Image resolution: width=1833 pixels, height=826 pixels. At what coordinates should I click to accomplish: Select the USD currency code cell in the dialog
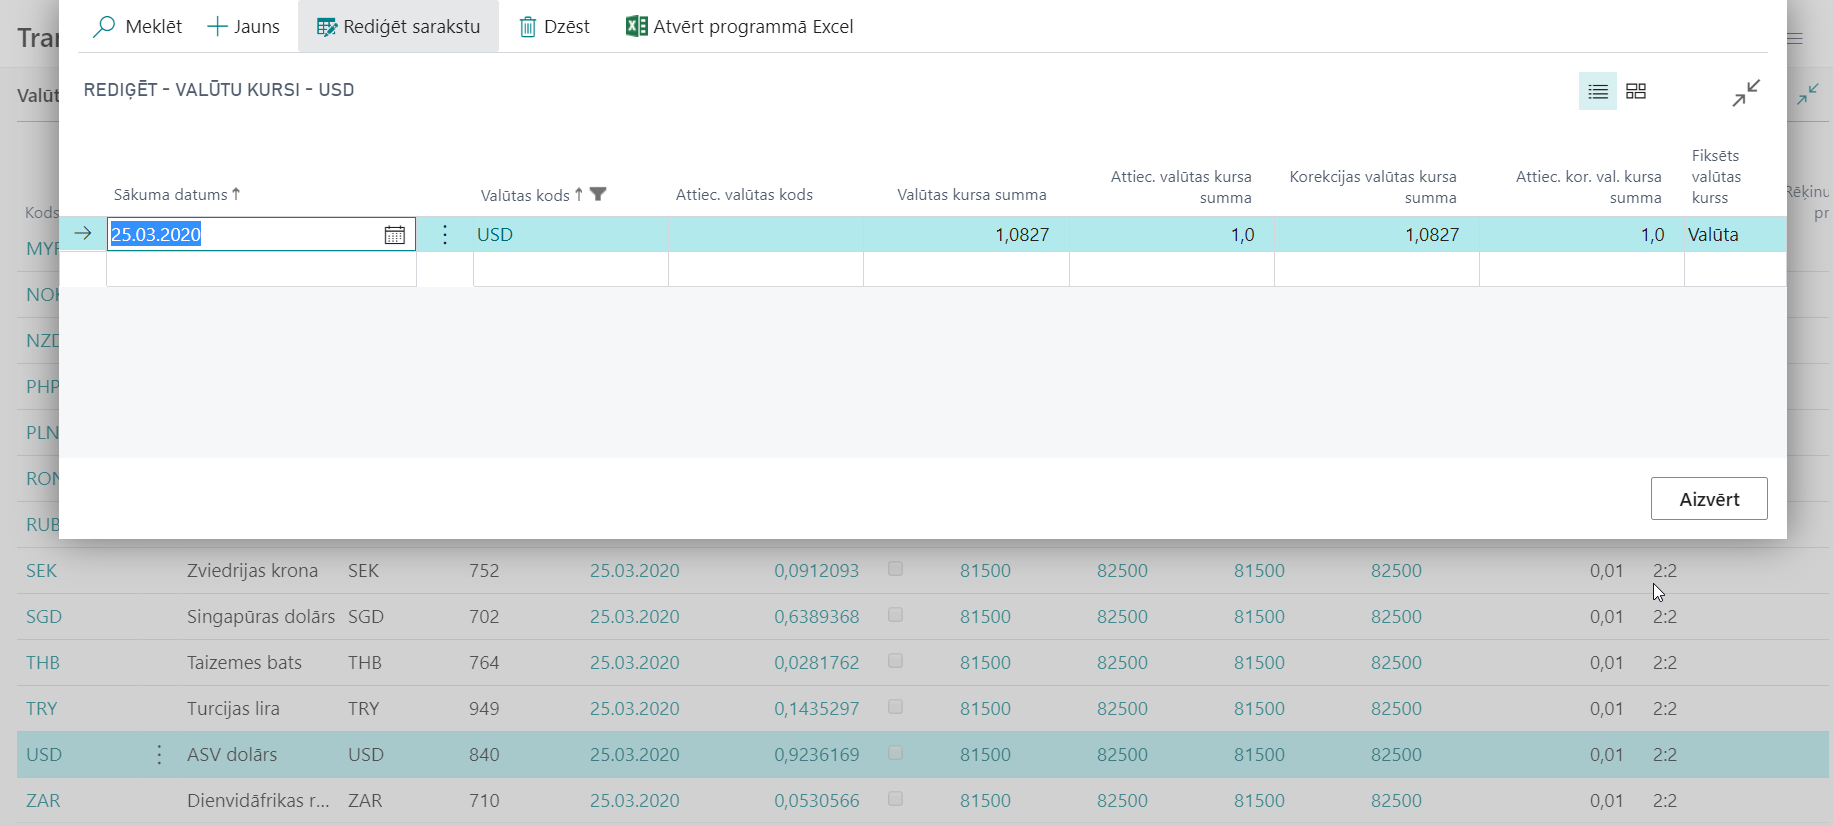pyautogui.click(x=571, y=234)
